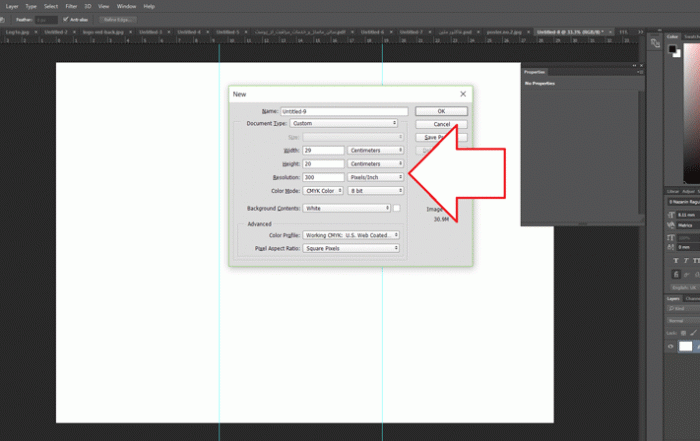Click the Resolution value field

pos(323,177)
